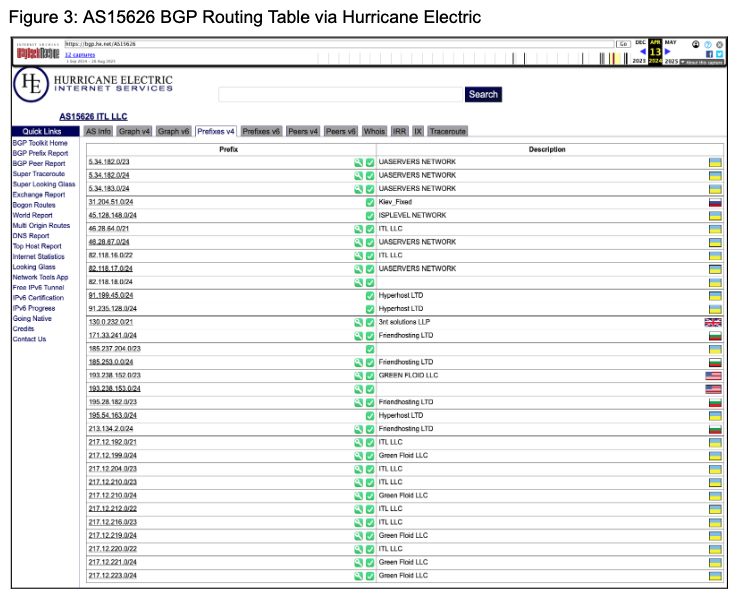Image resolution: width=739 pixels, height=597 pixels.
Task: Open the IRR tab
Action: 400,131
